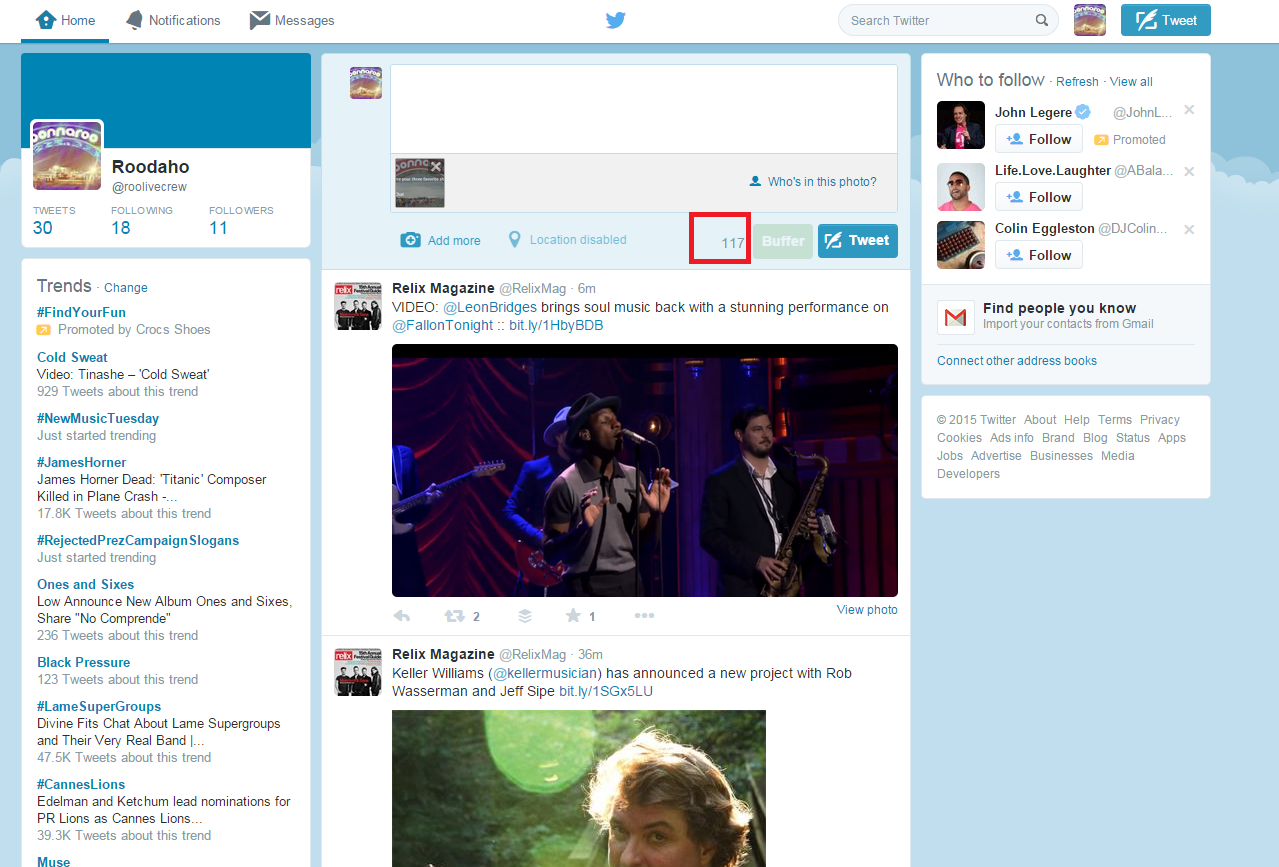1279x867 pixels.
Task: Open the #JamesHorner trend
Action: [x=82, y=462]
